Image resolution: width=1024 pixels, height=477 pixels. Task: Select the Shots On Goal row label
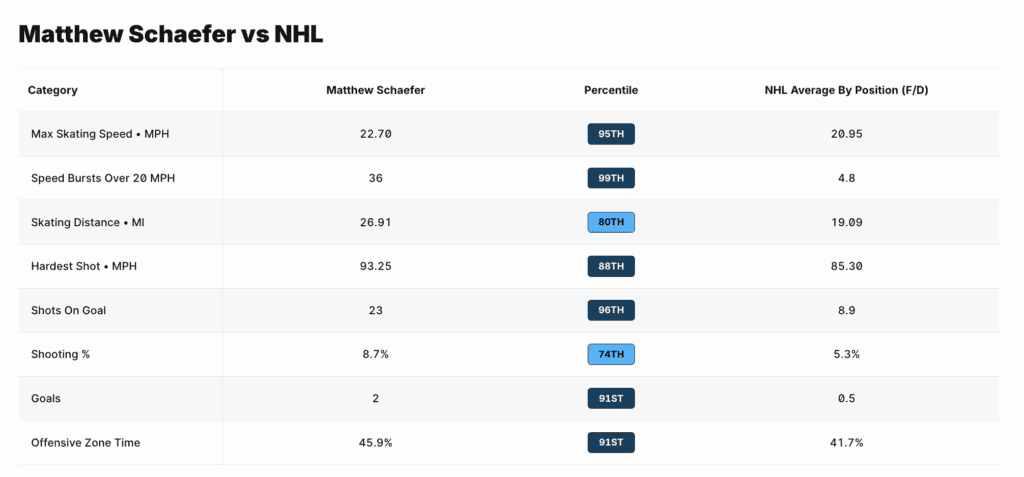[x=69, y=310]
